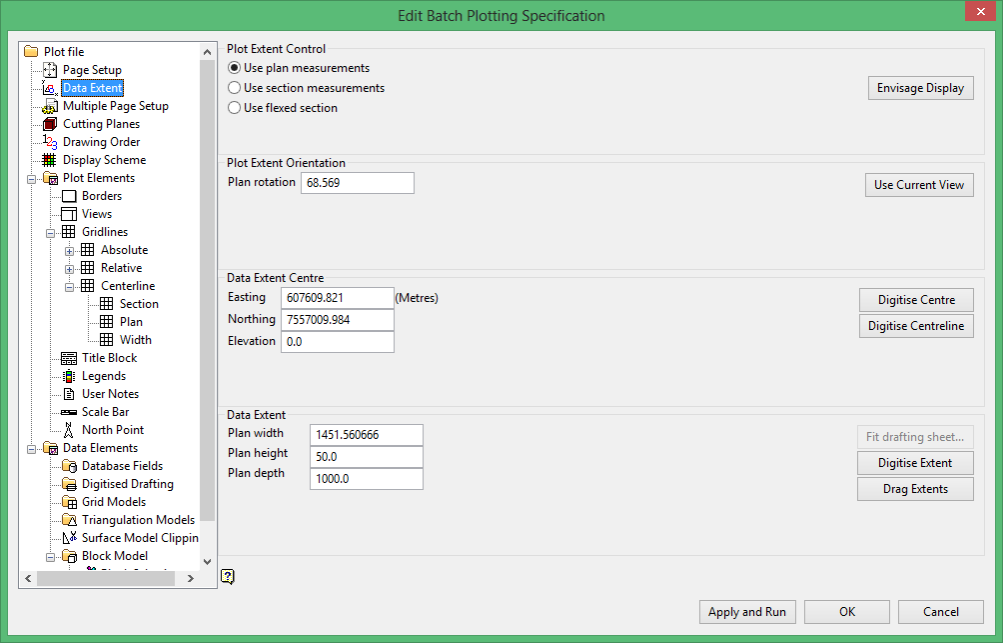1003x643 pixels.
Task: Select Use flexed section radio button
Action: 235,107
